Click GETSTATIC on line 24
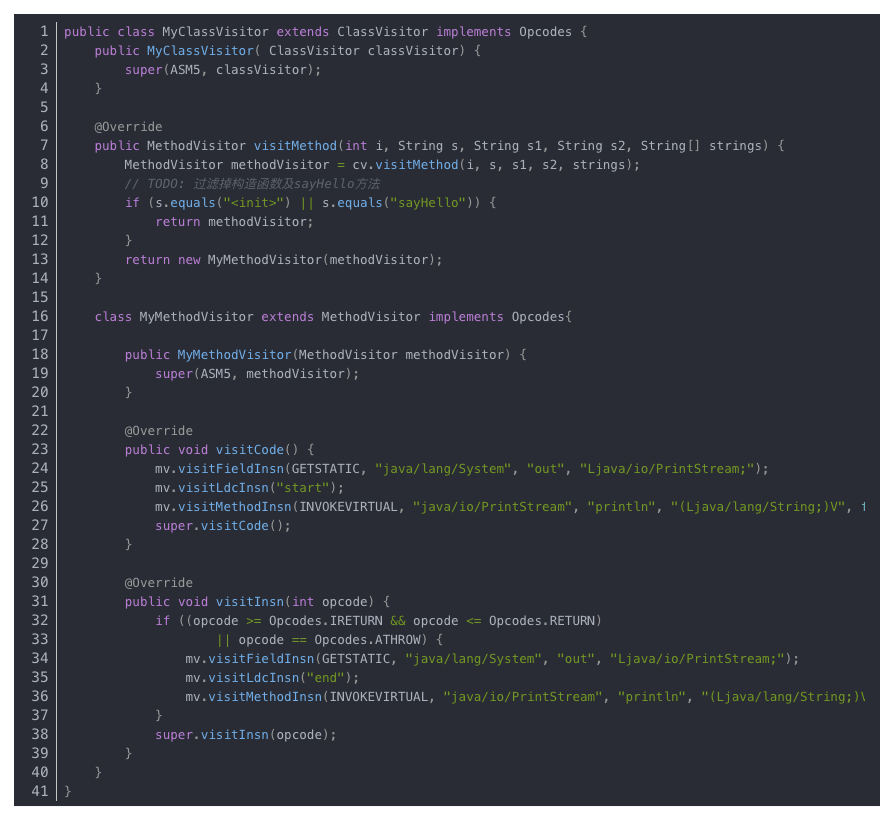The width and height of the screenshot is (892, 814). (x=325, y=469)
